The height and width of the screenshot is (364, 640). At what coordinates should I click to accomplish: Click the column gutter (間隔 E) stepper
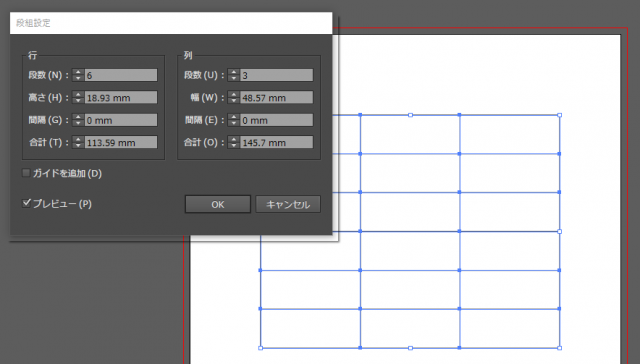coord(233,120)
